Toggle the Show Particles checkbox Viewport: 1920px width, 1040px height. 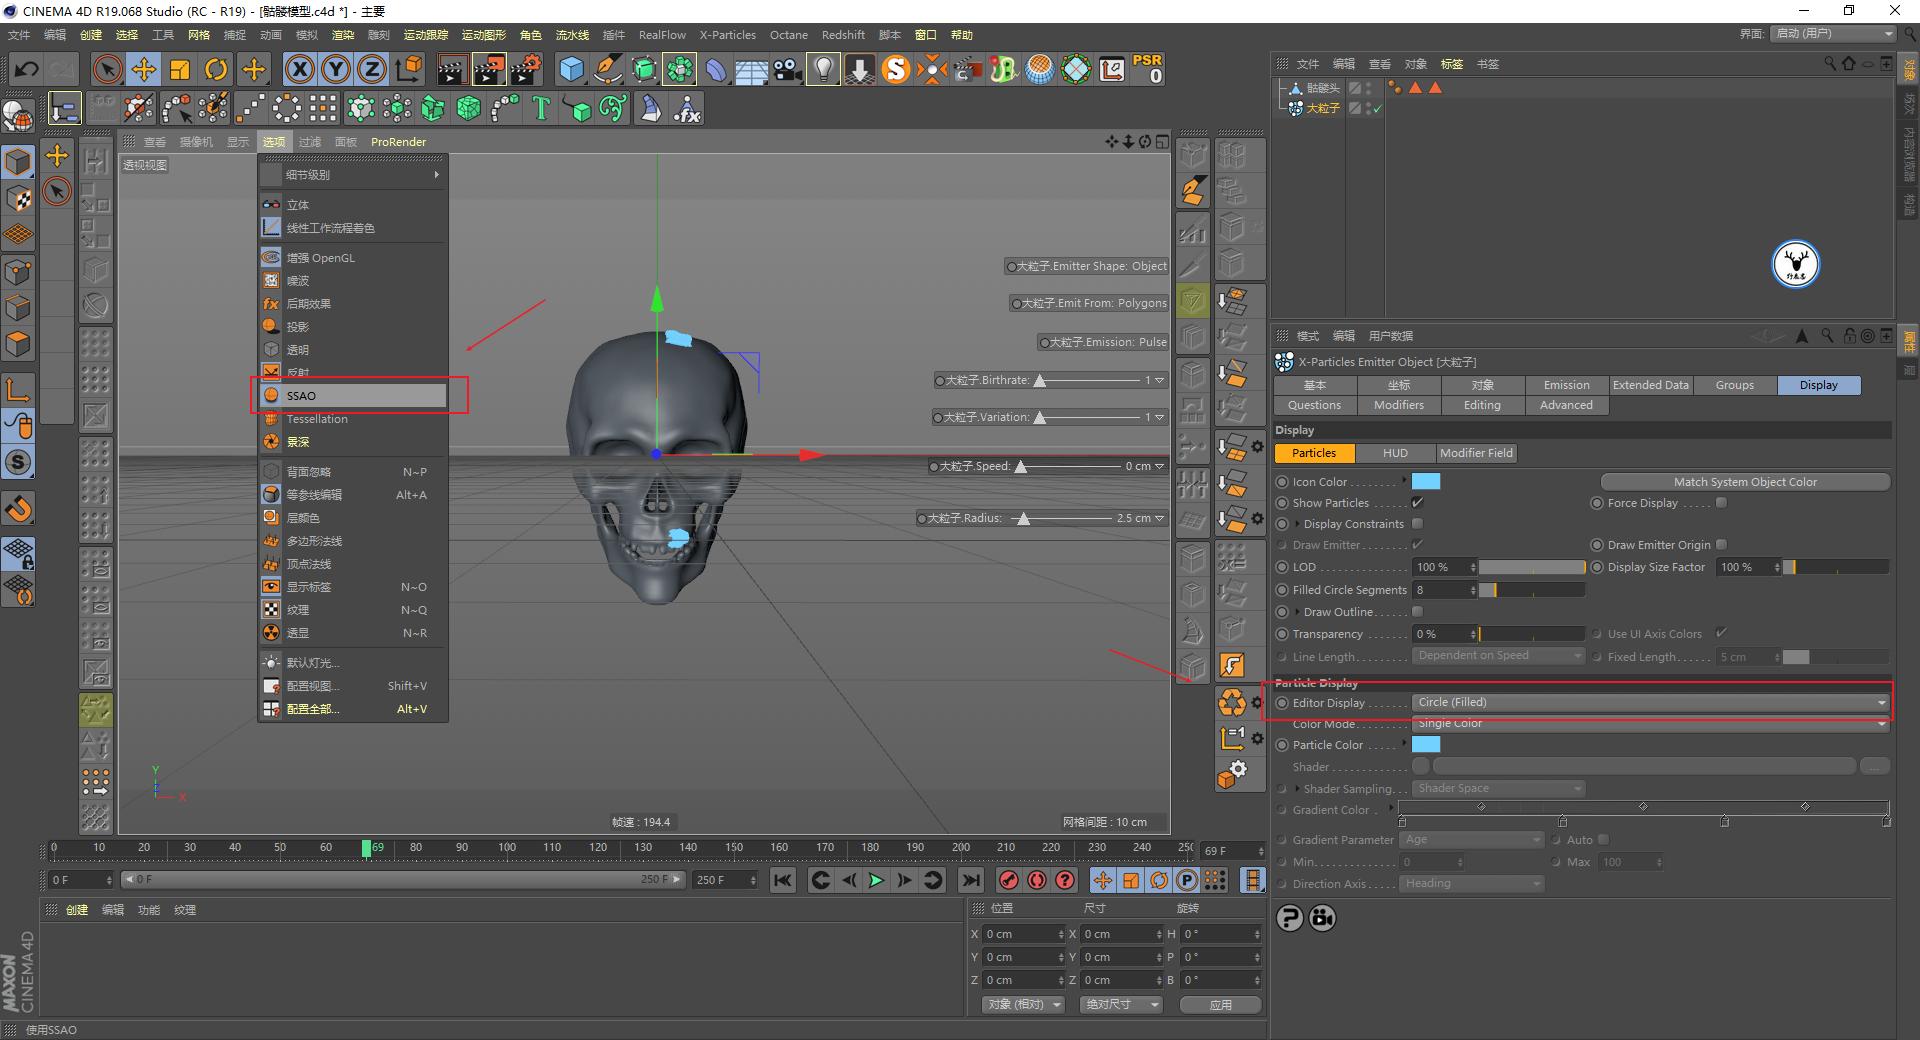tap(1418, 503)
